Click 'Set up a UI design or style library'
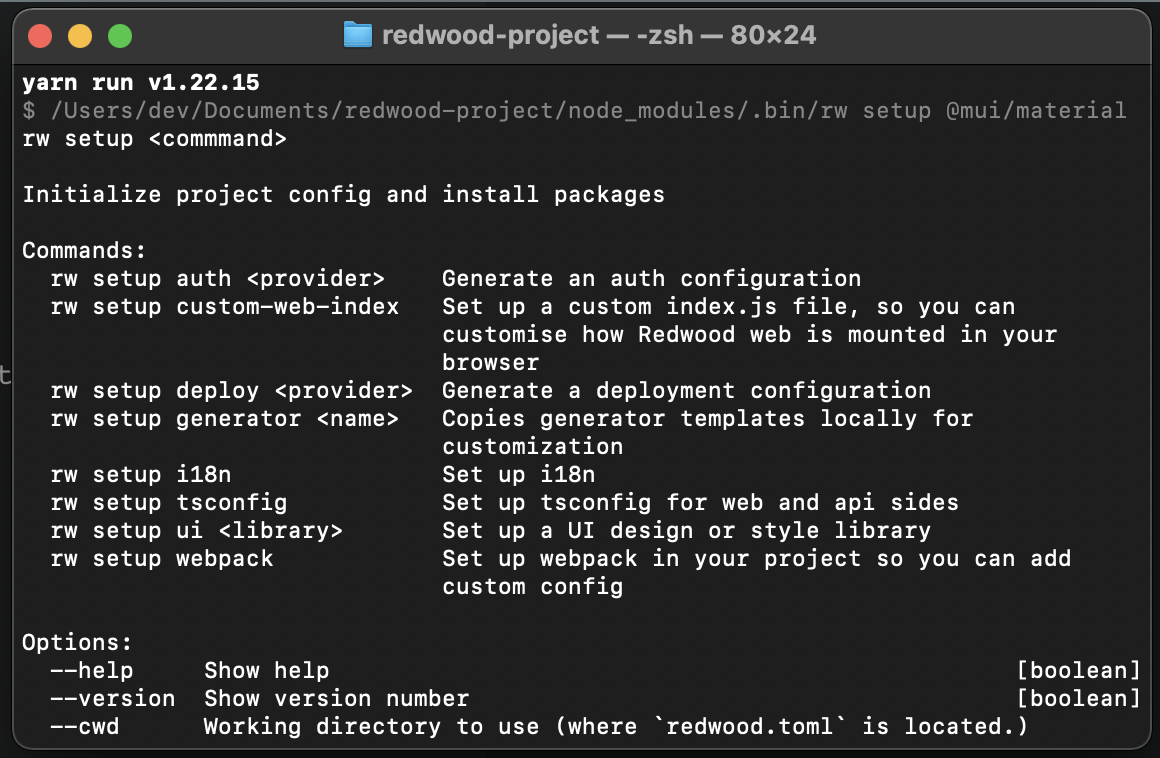The image size is (1160, 758). [687, 531]
